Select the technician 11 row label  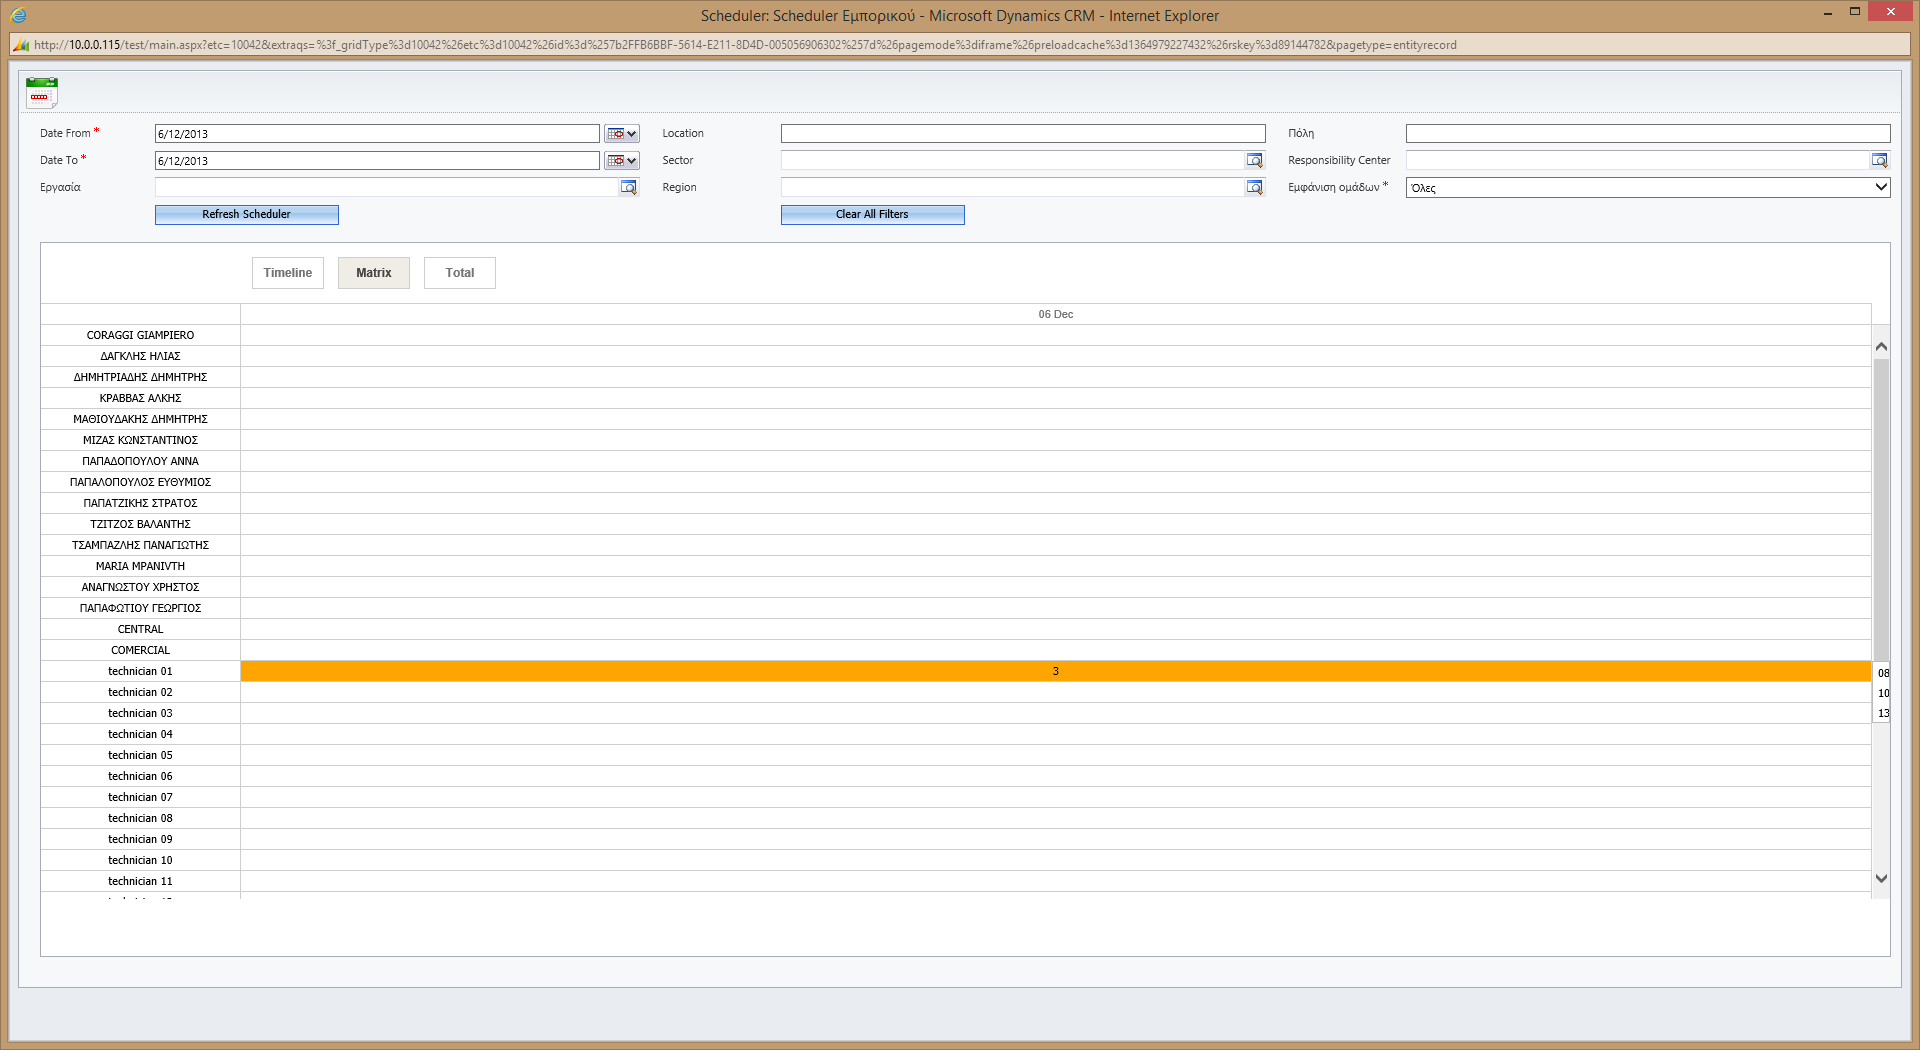coord(141,882)
